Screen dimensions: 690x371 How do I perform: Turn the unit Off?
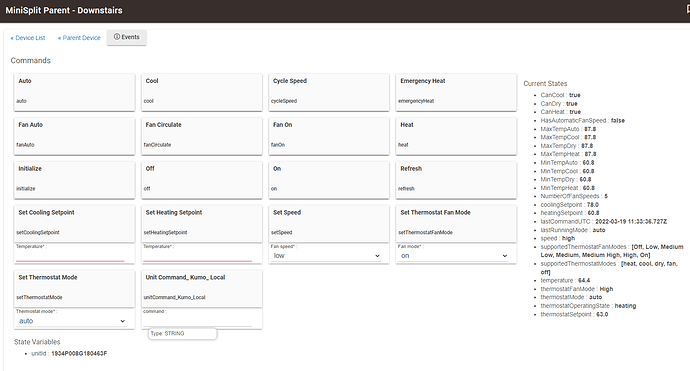[202, 180]
